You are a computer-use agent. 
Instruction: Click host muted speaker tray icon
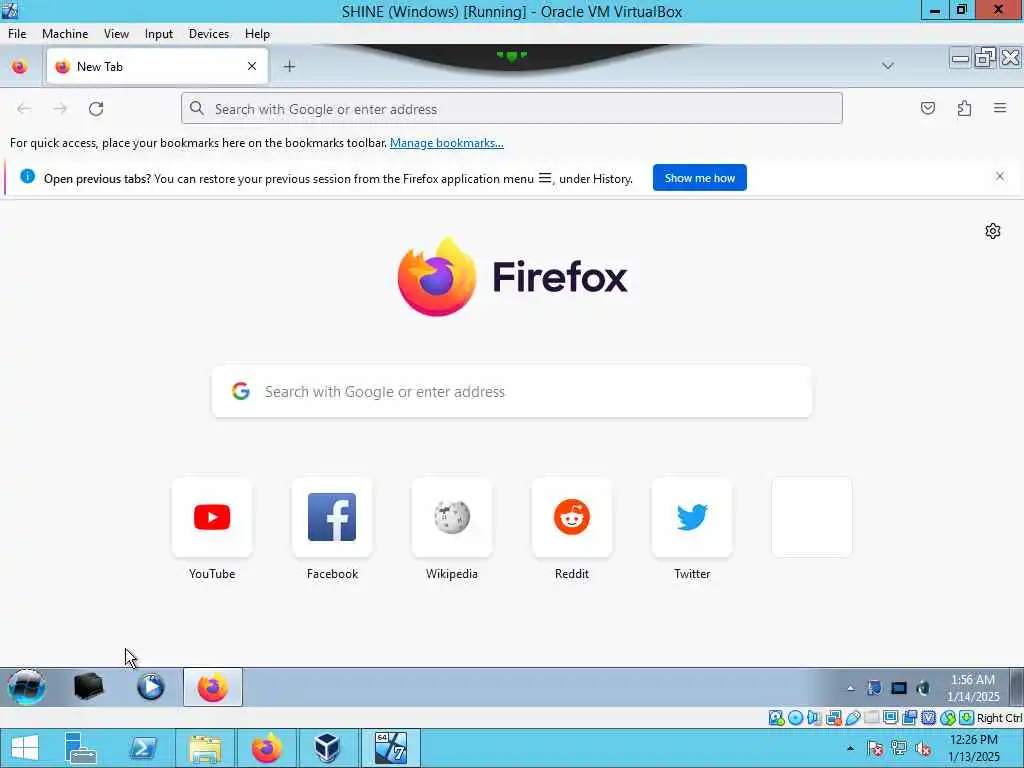923,748
